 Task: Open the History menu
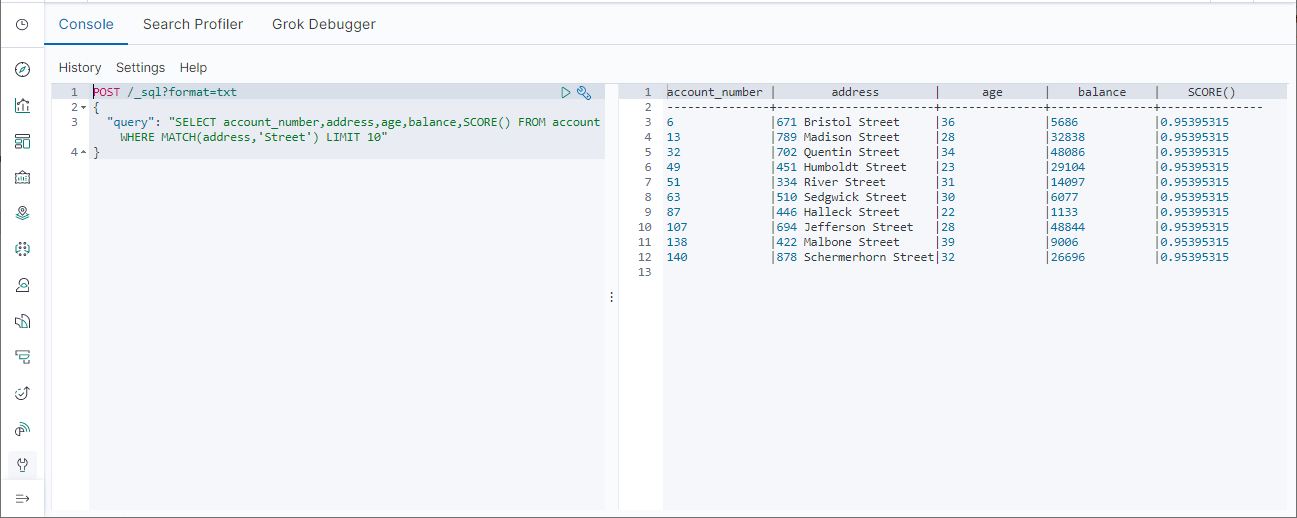point(80,68)
